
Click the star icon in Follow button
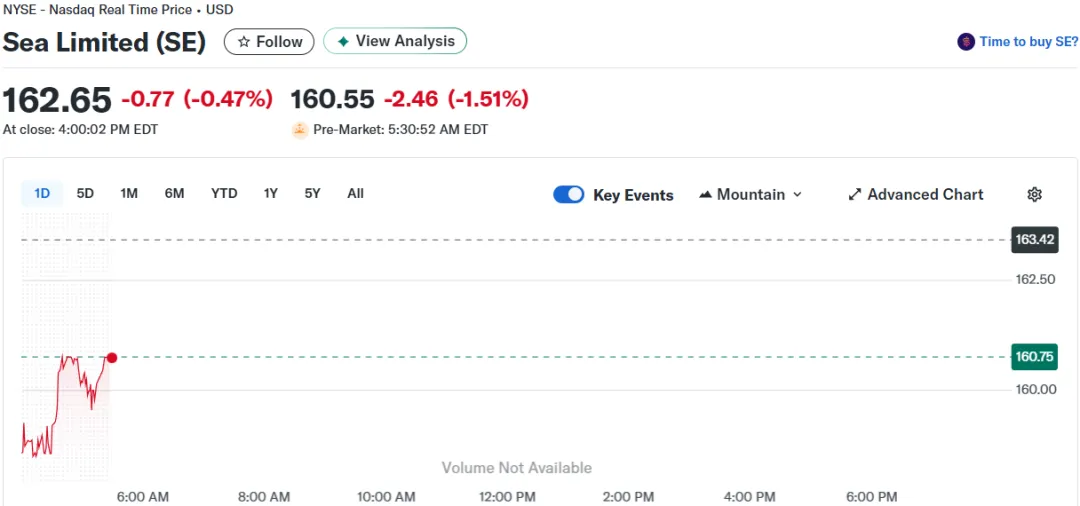click(x=244, y=42)
